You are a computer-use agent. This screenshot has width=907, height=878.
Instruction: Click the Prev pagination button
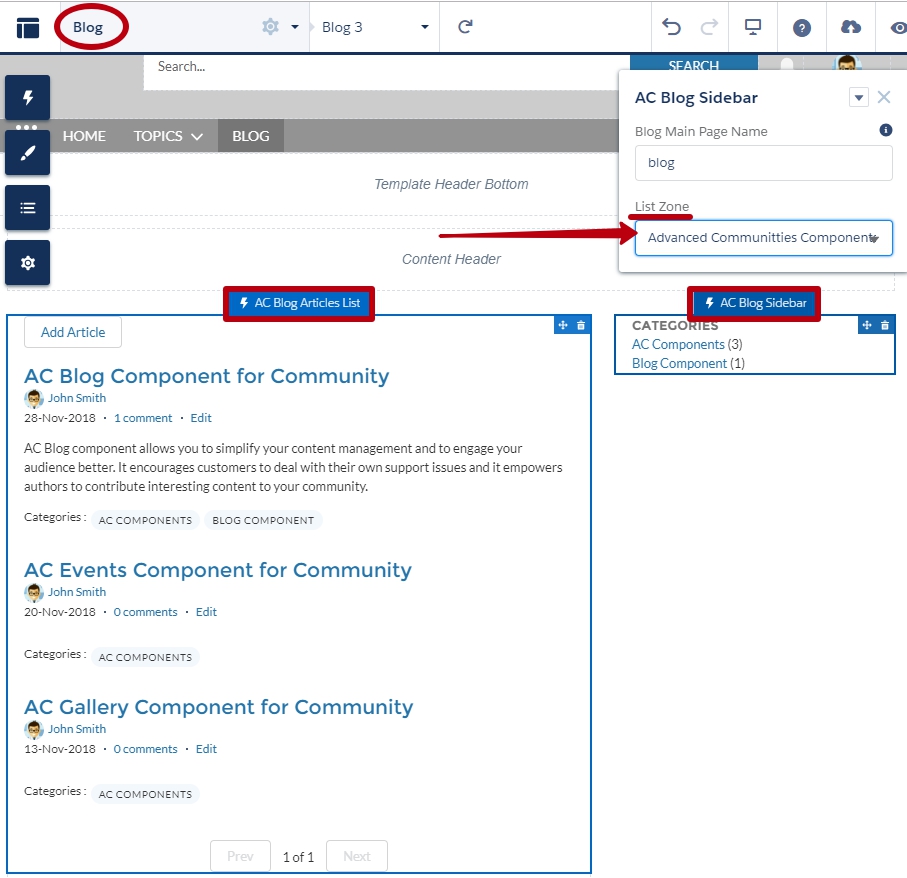(240, 856)
